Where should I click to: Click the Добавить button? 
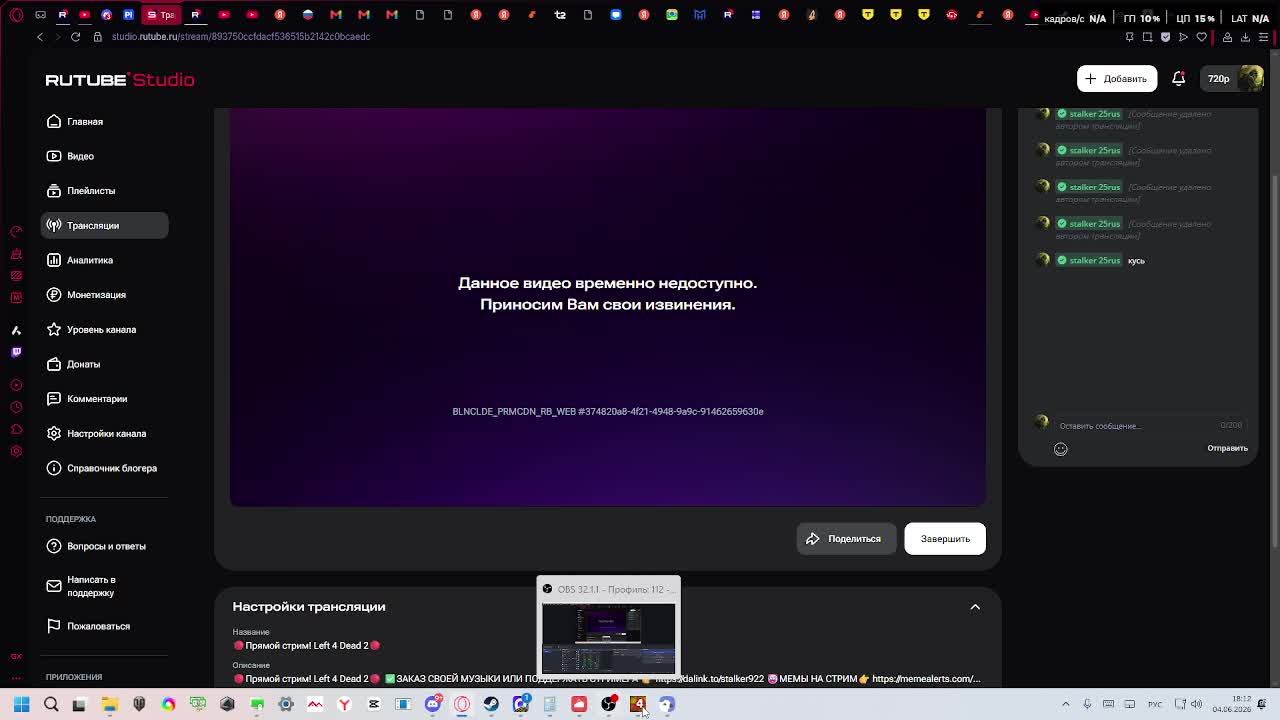click(x=1117, y=78)
